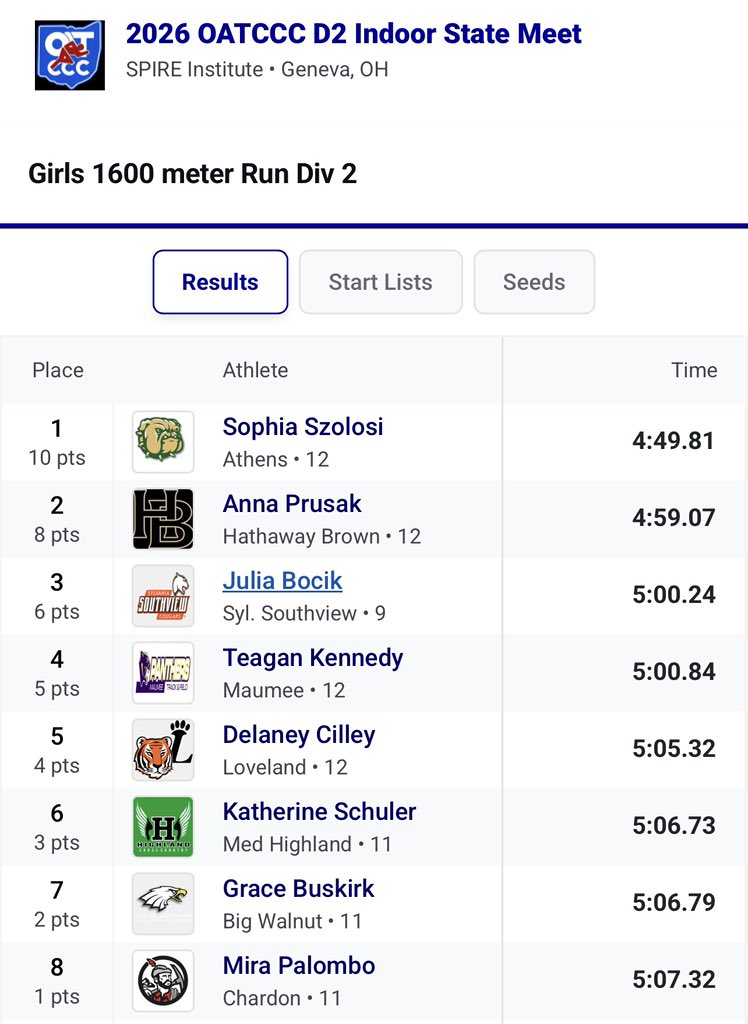
Task: Click the Time column header
Action: (694, 370)
